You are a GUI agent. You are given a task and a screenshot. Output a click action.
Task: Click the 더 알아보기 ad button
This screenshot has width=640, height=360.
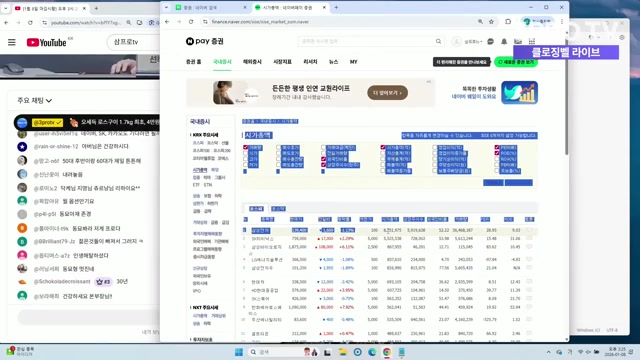click(387, 93)
